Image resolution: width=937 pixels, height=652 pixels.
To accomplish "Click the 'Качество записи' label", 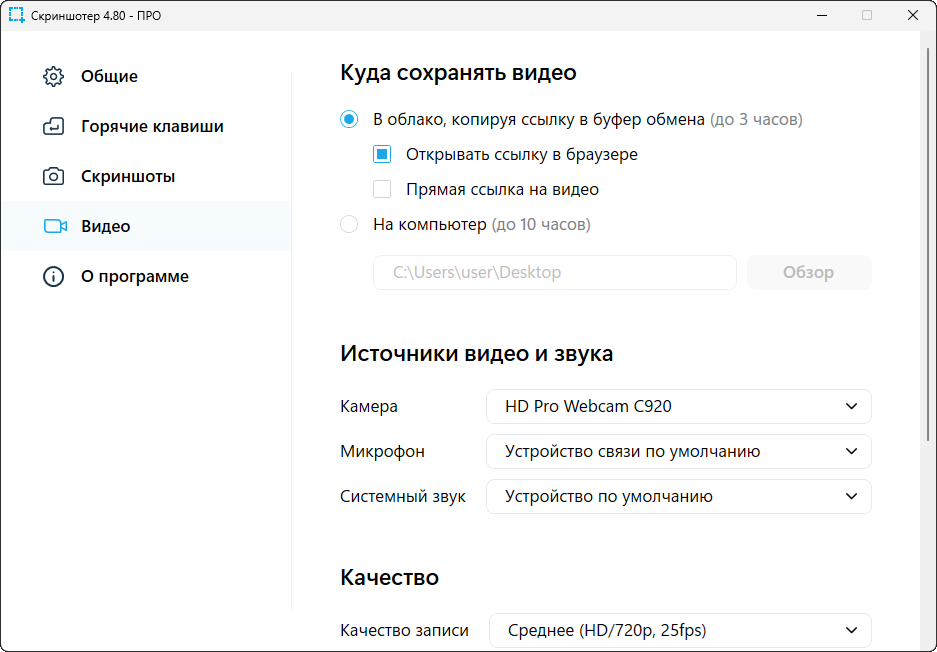I will (404, 630).
